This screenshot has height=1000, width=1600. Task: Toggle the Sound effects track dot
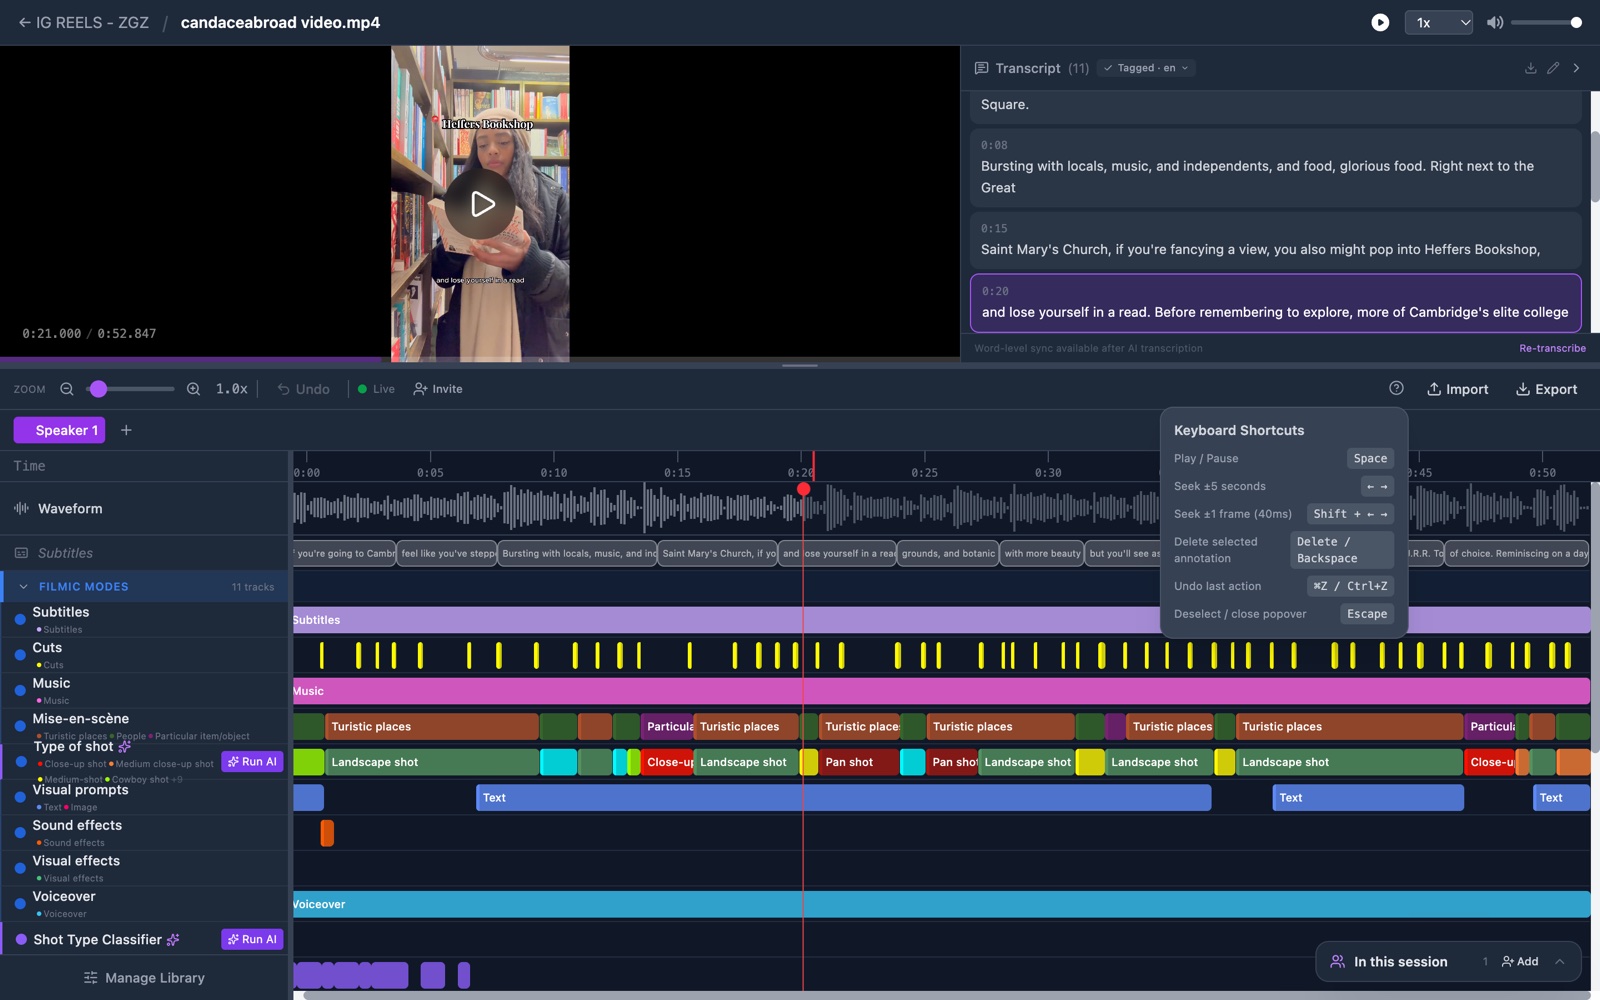click(20, 833)
